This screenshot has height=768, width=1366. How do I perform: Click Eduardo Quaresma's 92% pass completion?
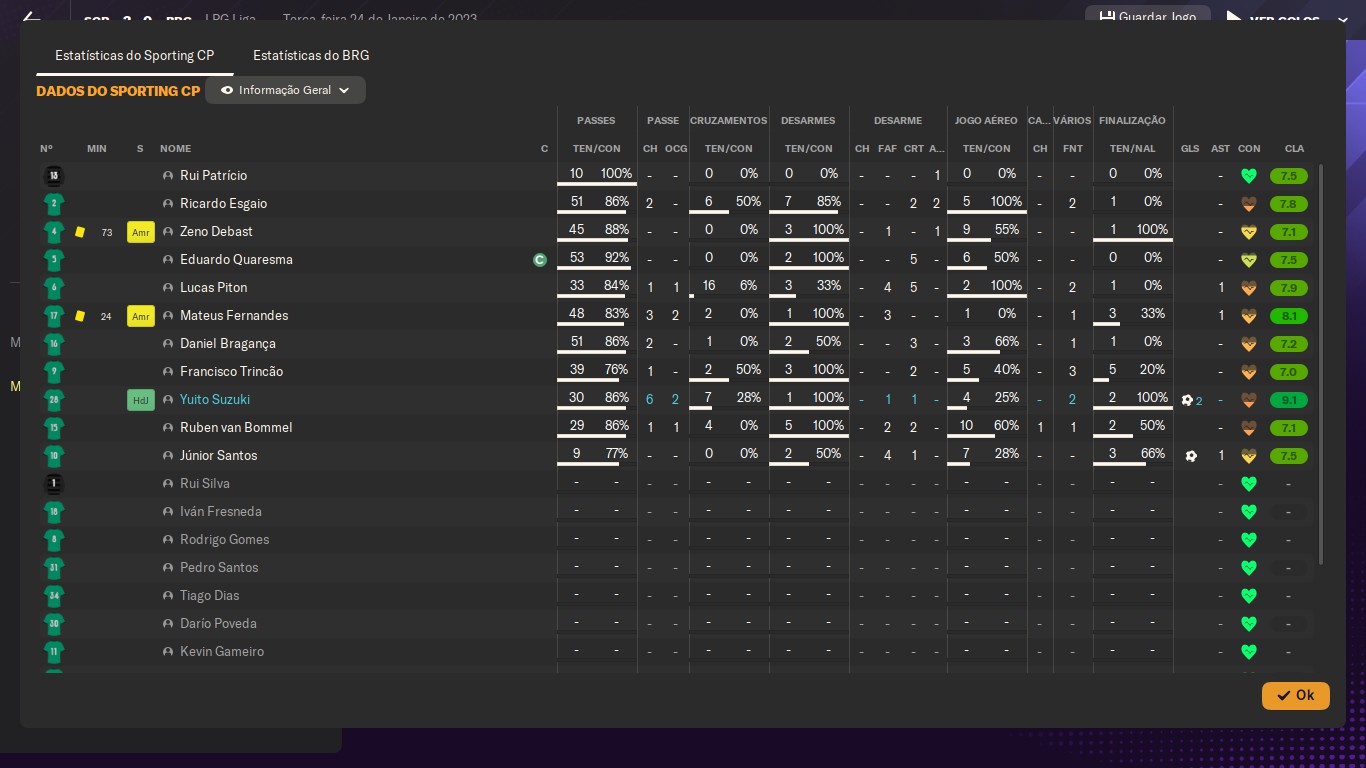[x=617, y=258]
